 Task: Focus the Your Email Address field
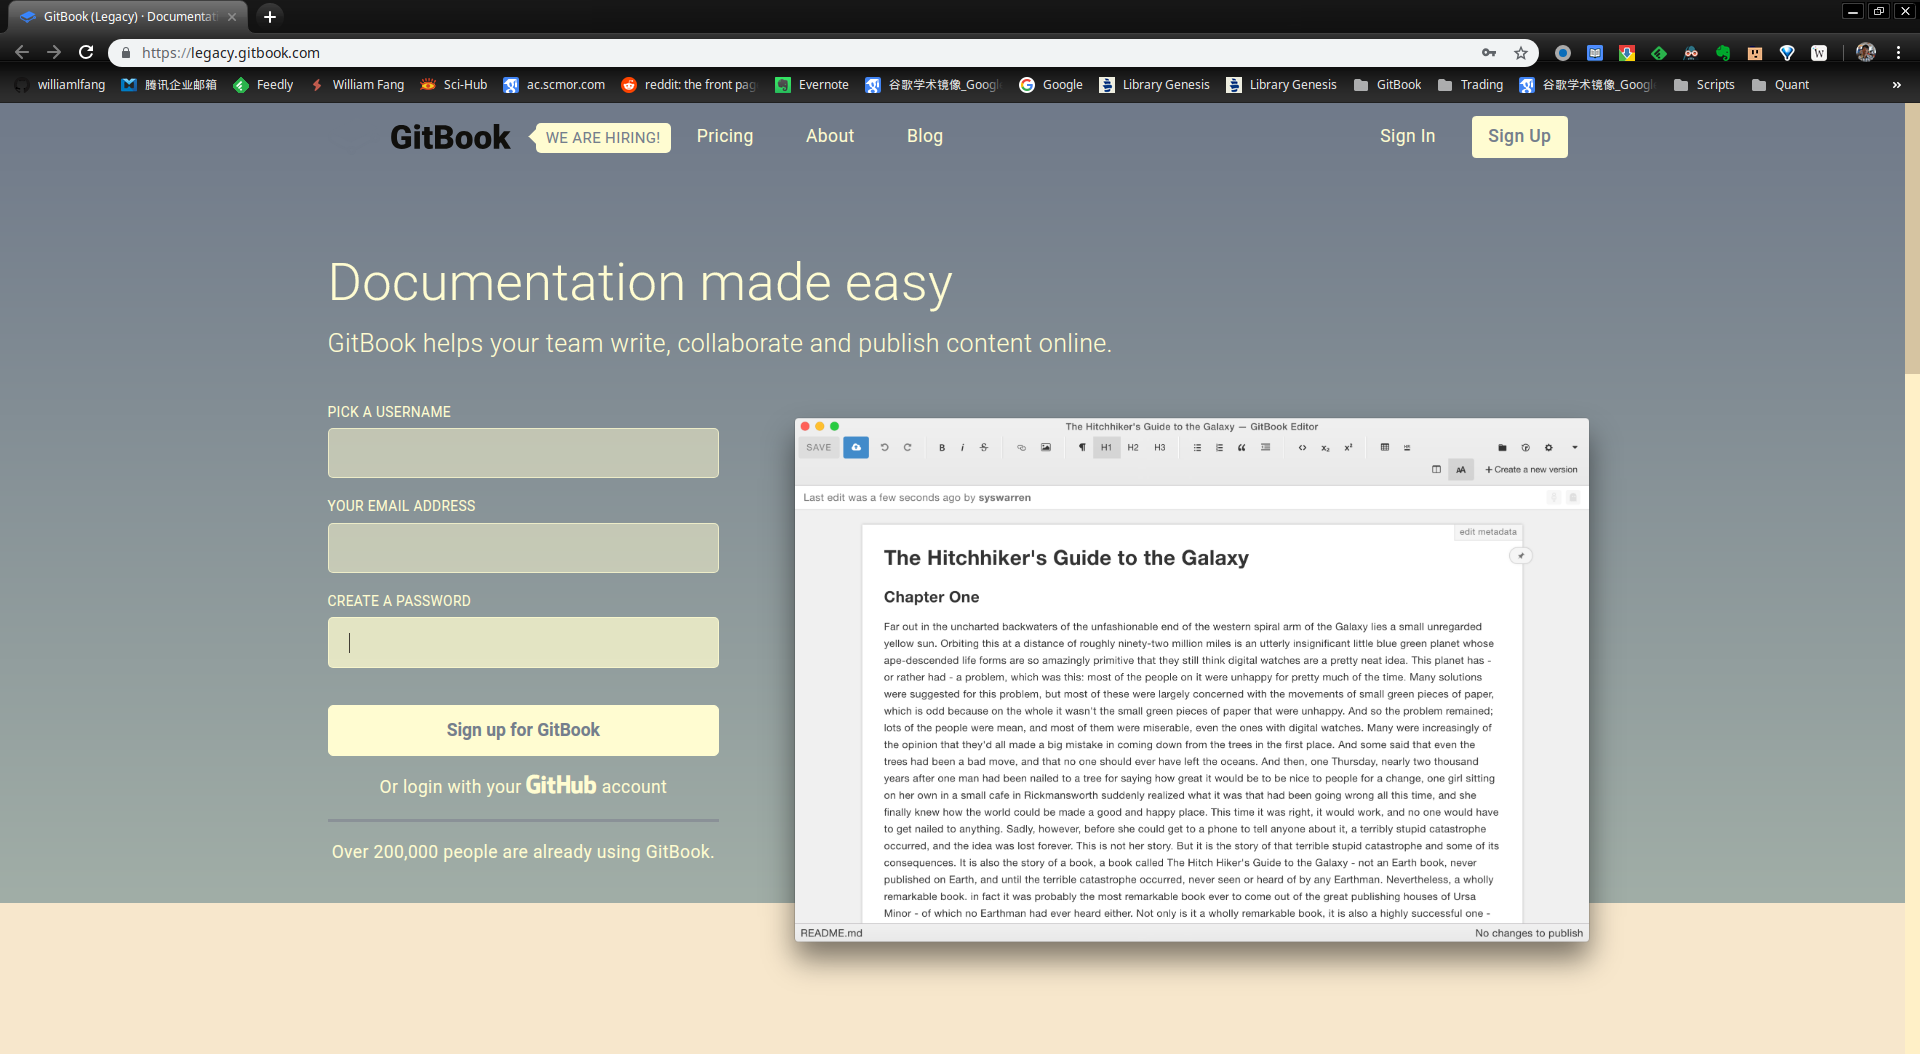point(523,548)
